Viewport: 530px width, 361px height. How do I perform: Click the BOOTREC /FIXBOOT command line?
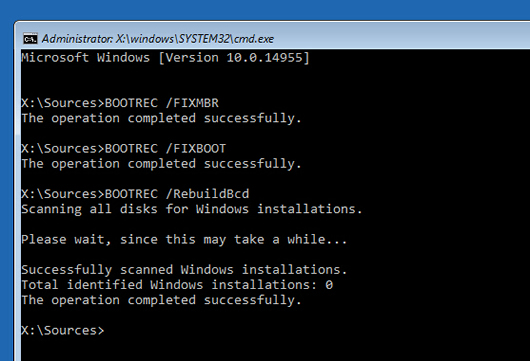[123, 148]
